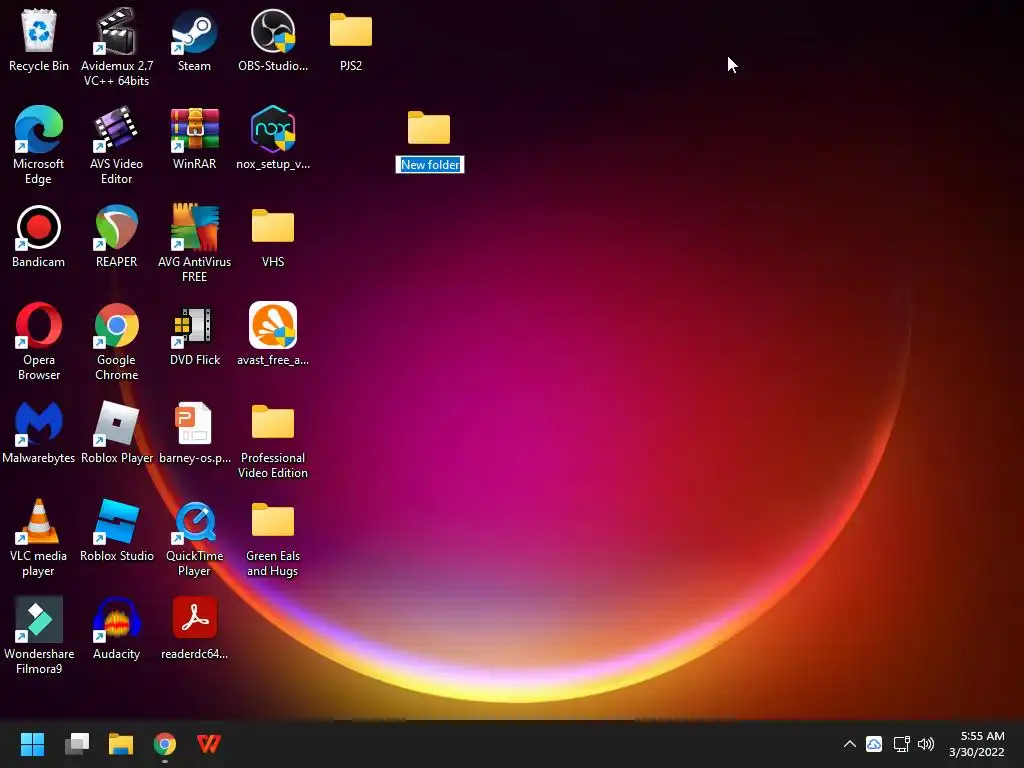This screenshot has height=768, width=1024.
Task: Open the network status tray icon
Action: [901, 744]
